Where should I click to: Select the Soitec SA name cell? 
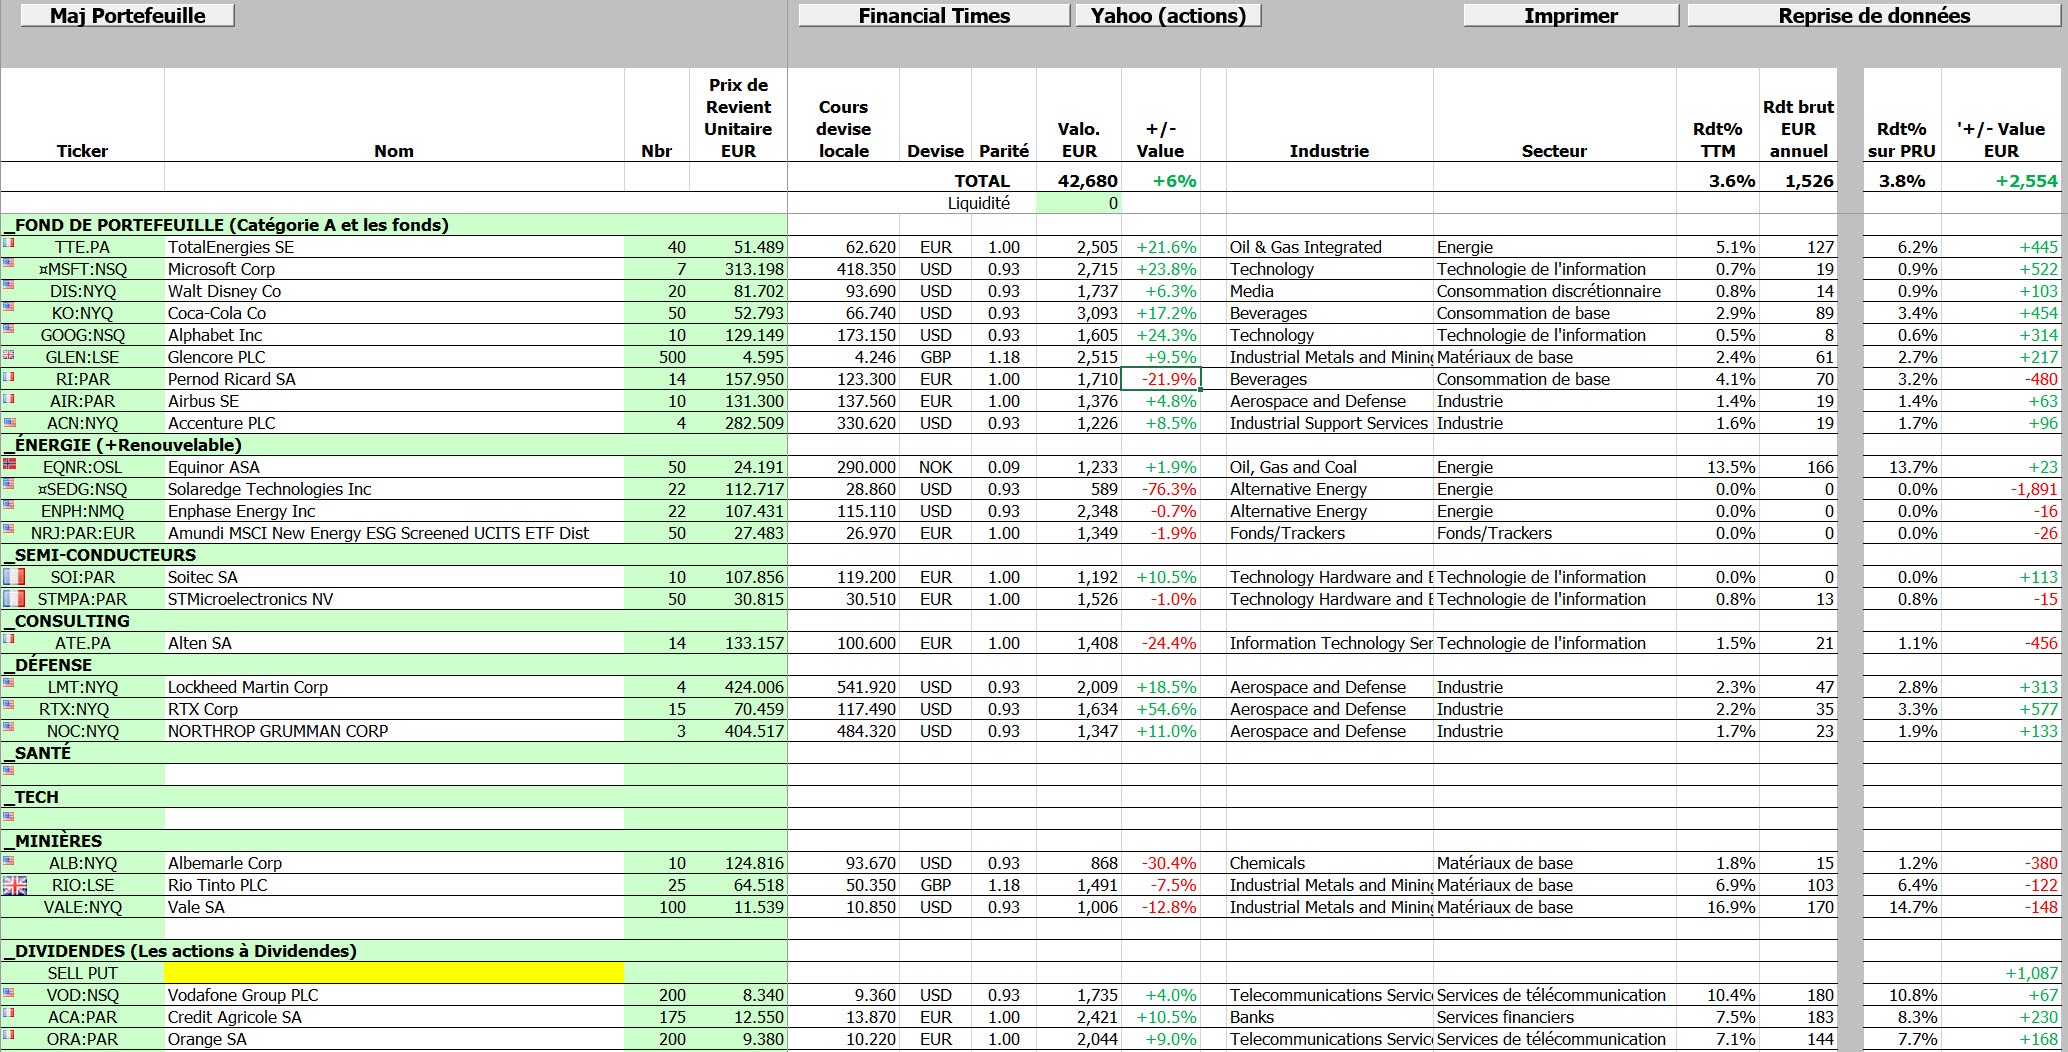point(394,577)
